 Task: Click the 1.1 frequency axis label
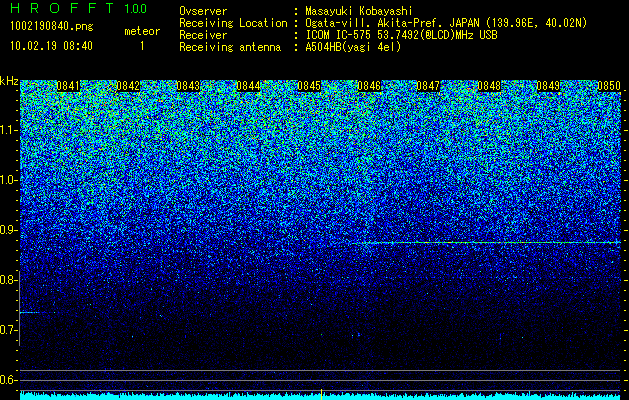(9, 130)
